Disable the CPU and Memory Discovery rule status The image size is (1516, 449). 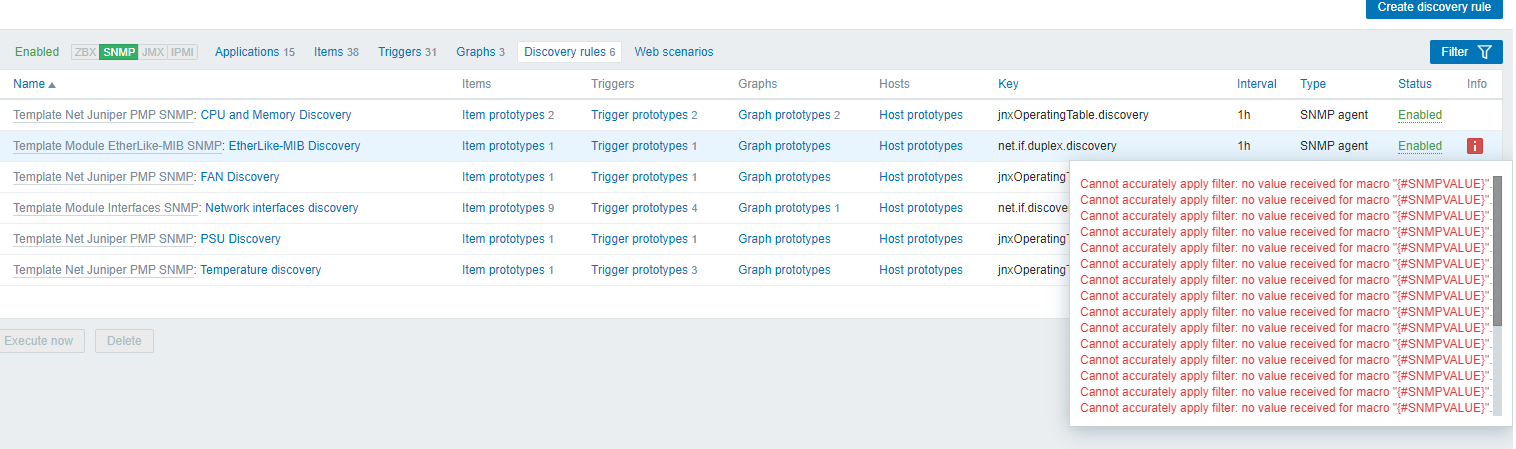[x=1419, y=115]
